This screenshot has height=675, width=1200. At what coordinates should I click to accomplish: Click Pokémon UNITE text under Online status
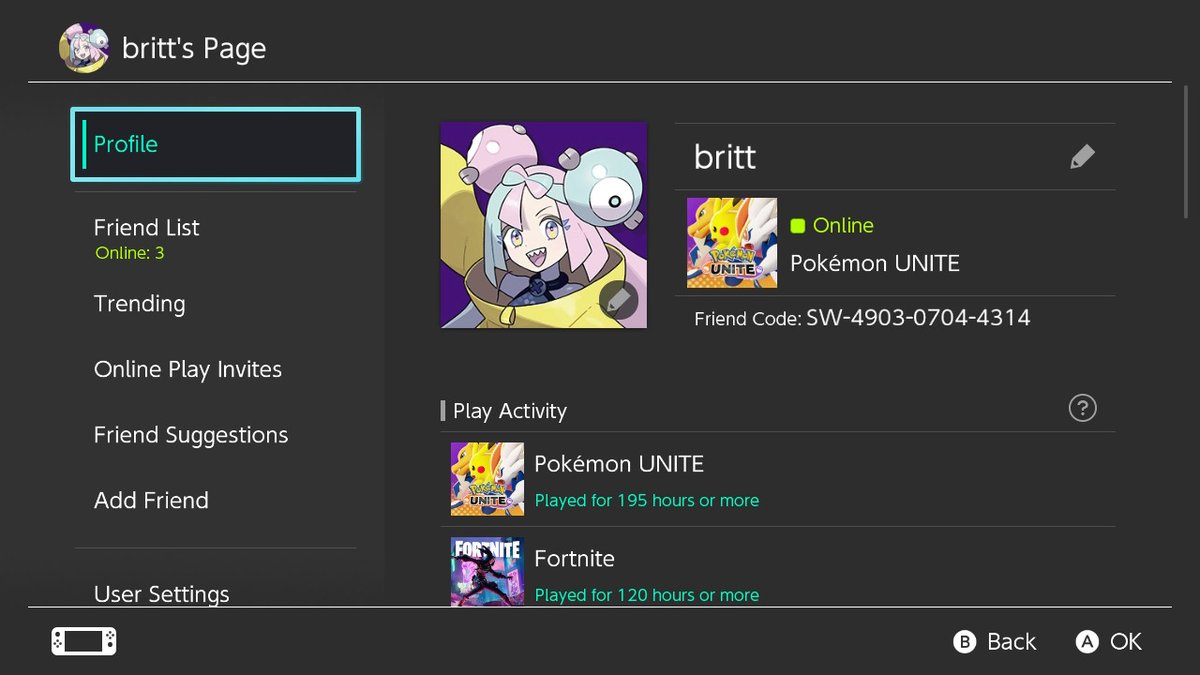click(x=875, y=263)
